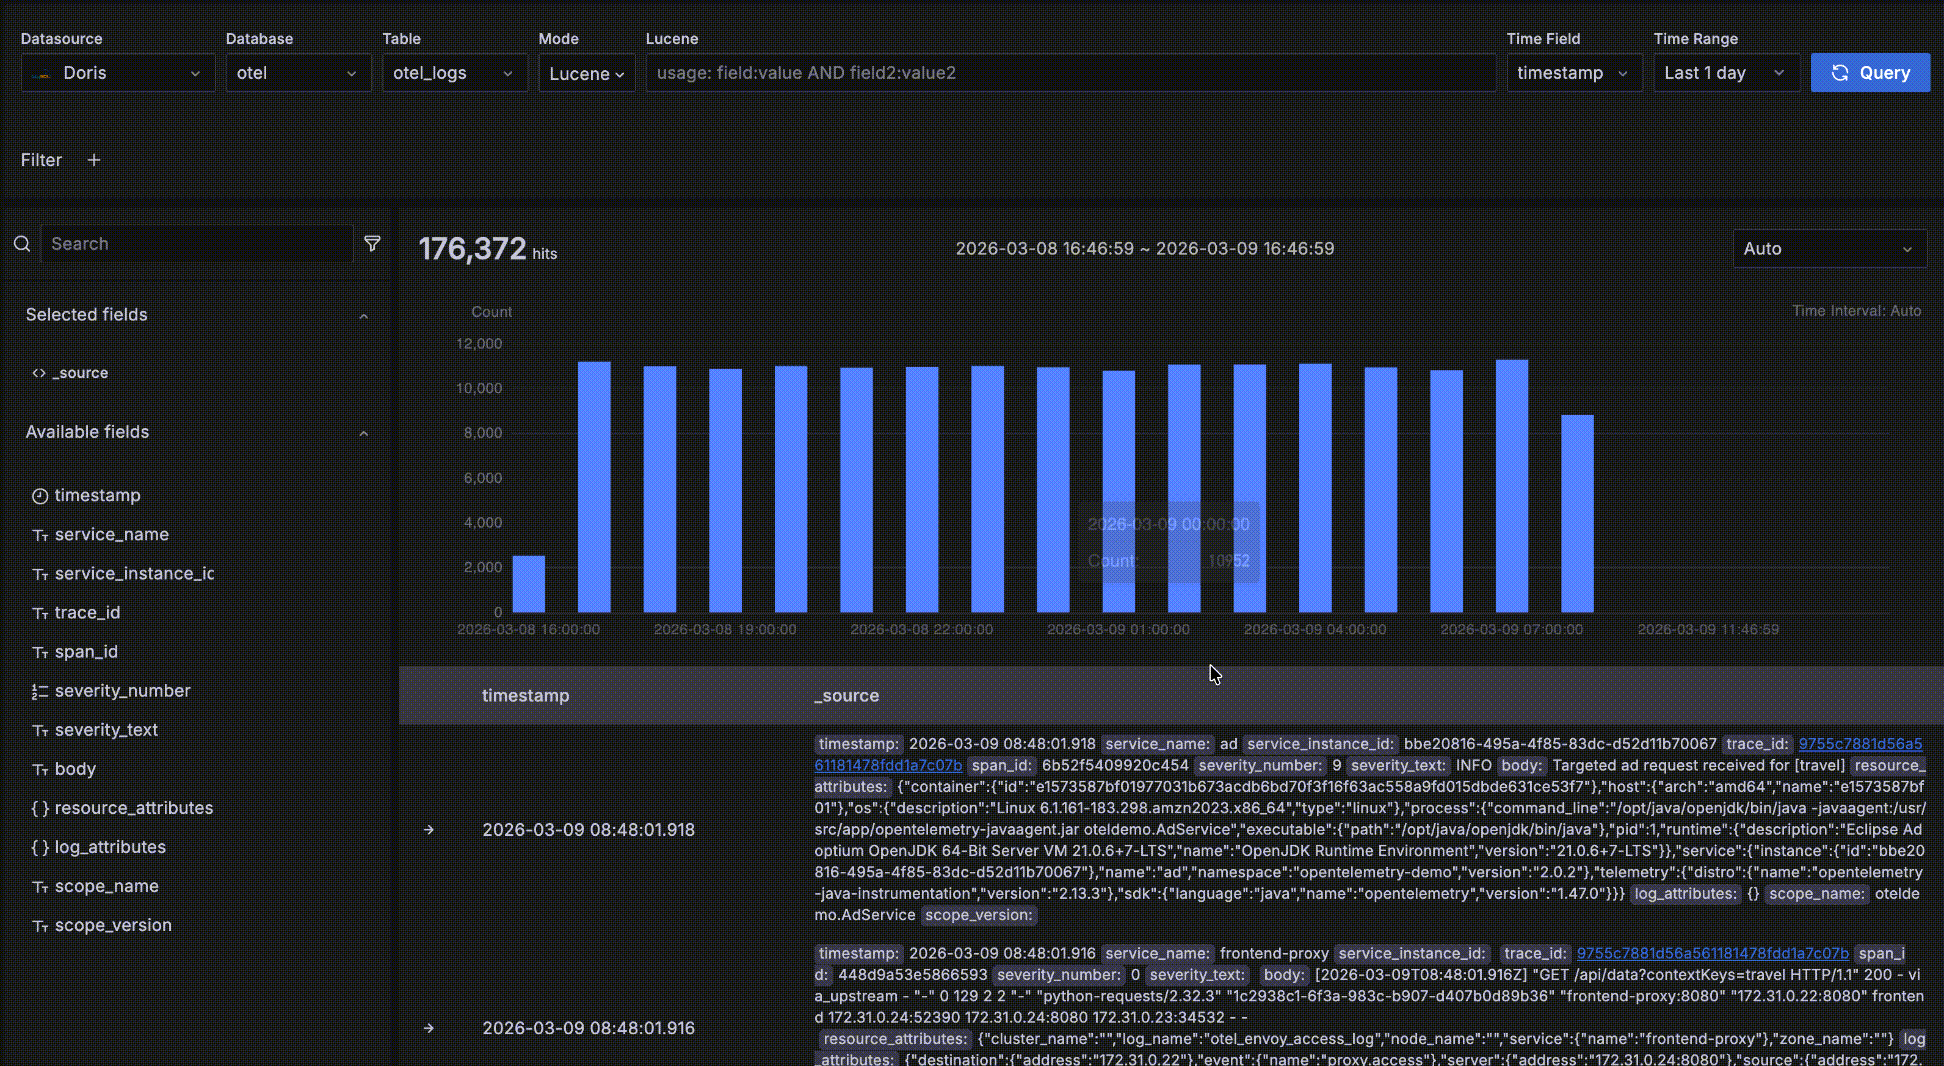
Task: Open trace_id link in the ad service row
Action: tap(1860, 744)
